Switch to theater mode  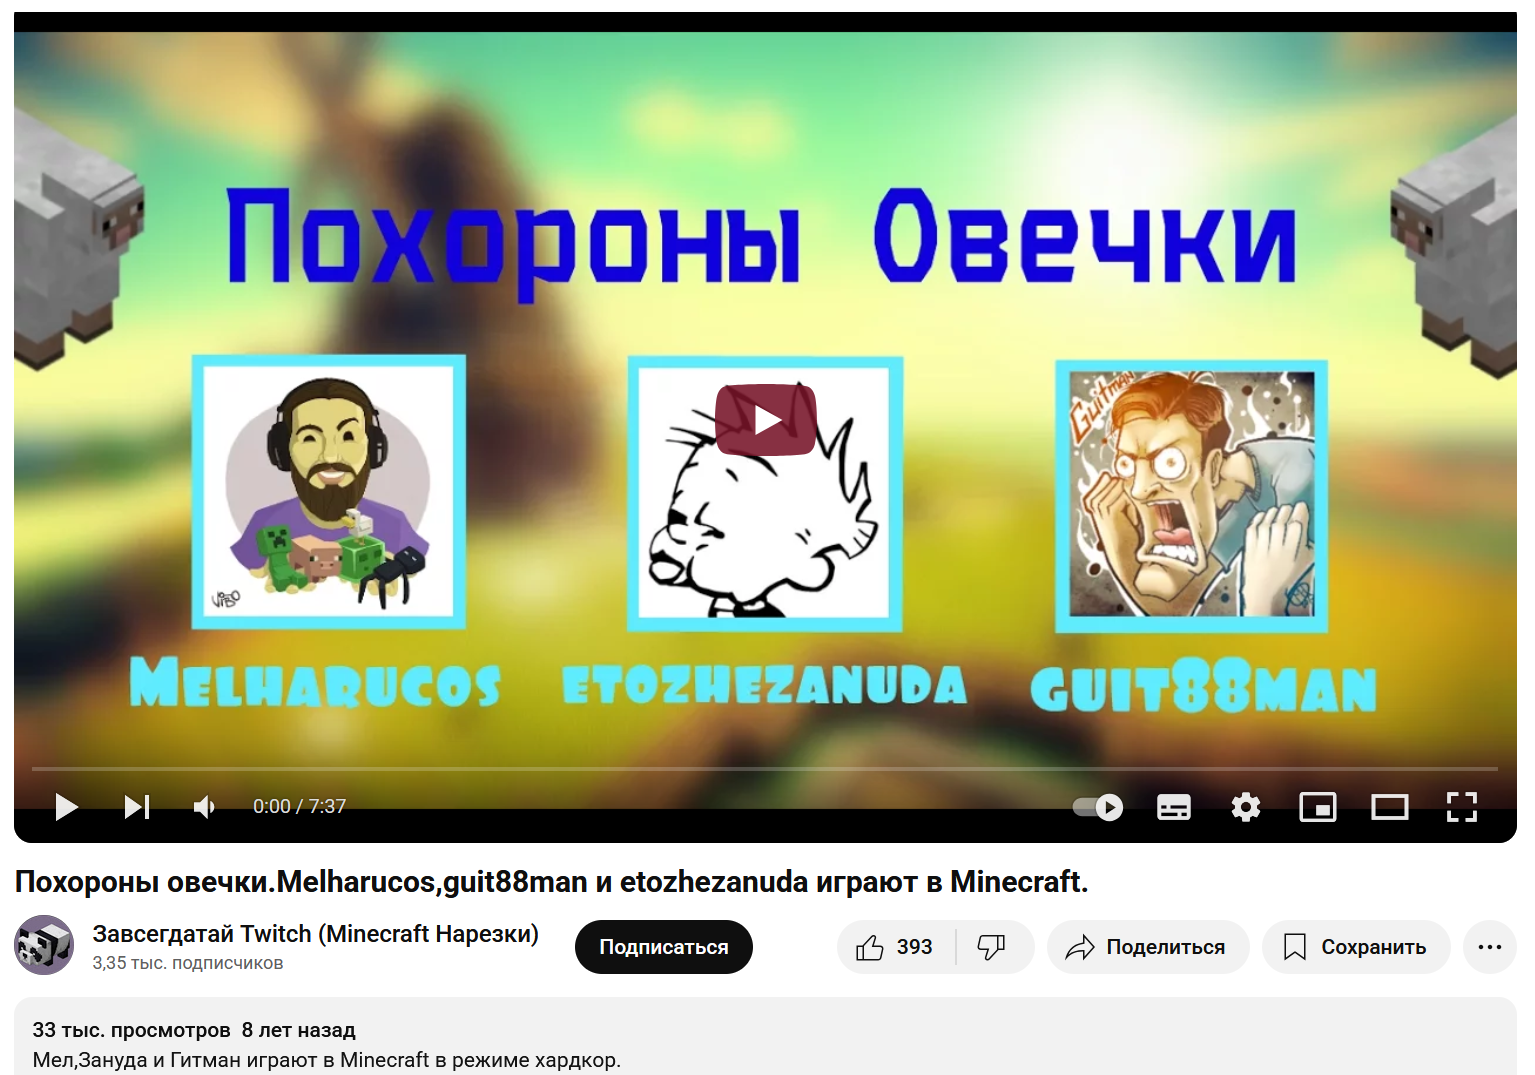(1389, 807)
